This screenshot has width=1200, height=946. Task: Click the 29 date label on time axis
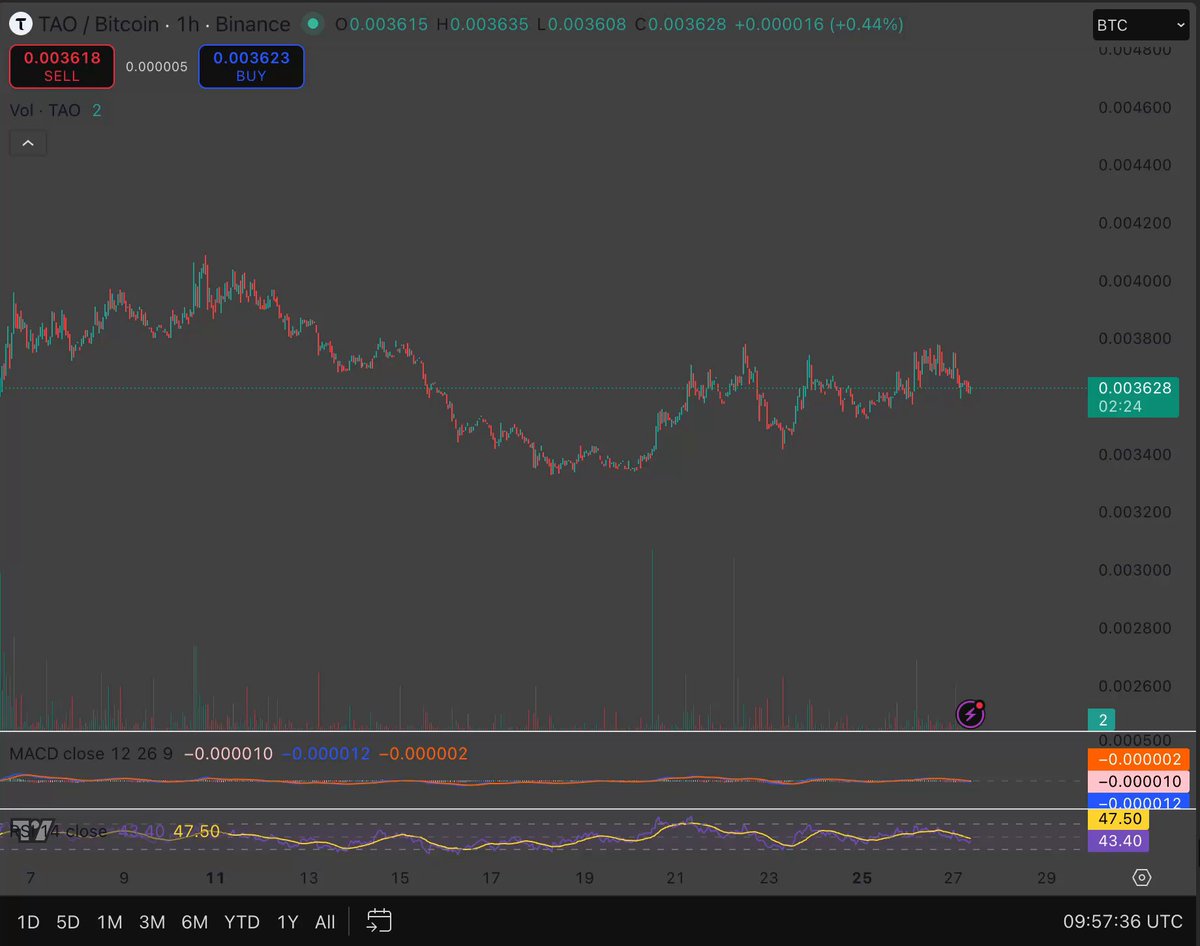point(1046,878)
